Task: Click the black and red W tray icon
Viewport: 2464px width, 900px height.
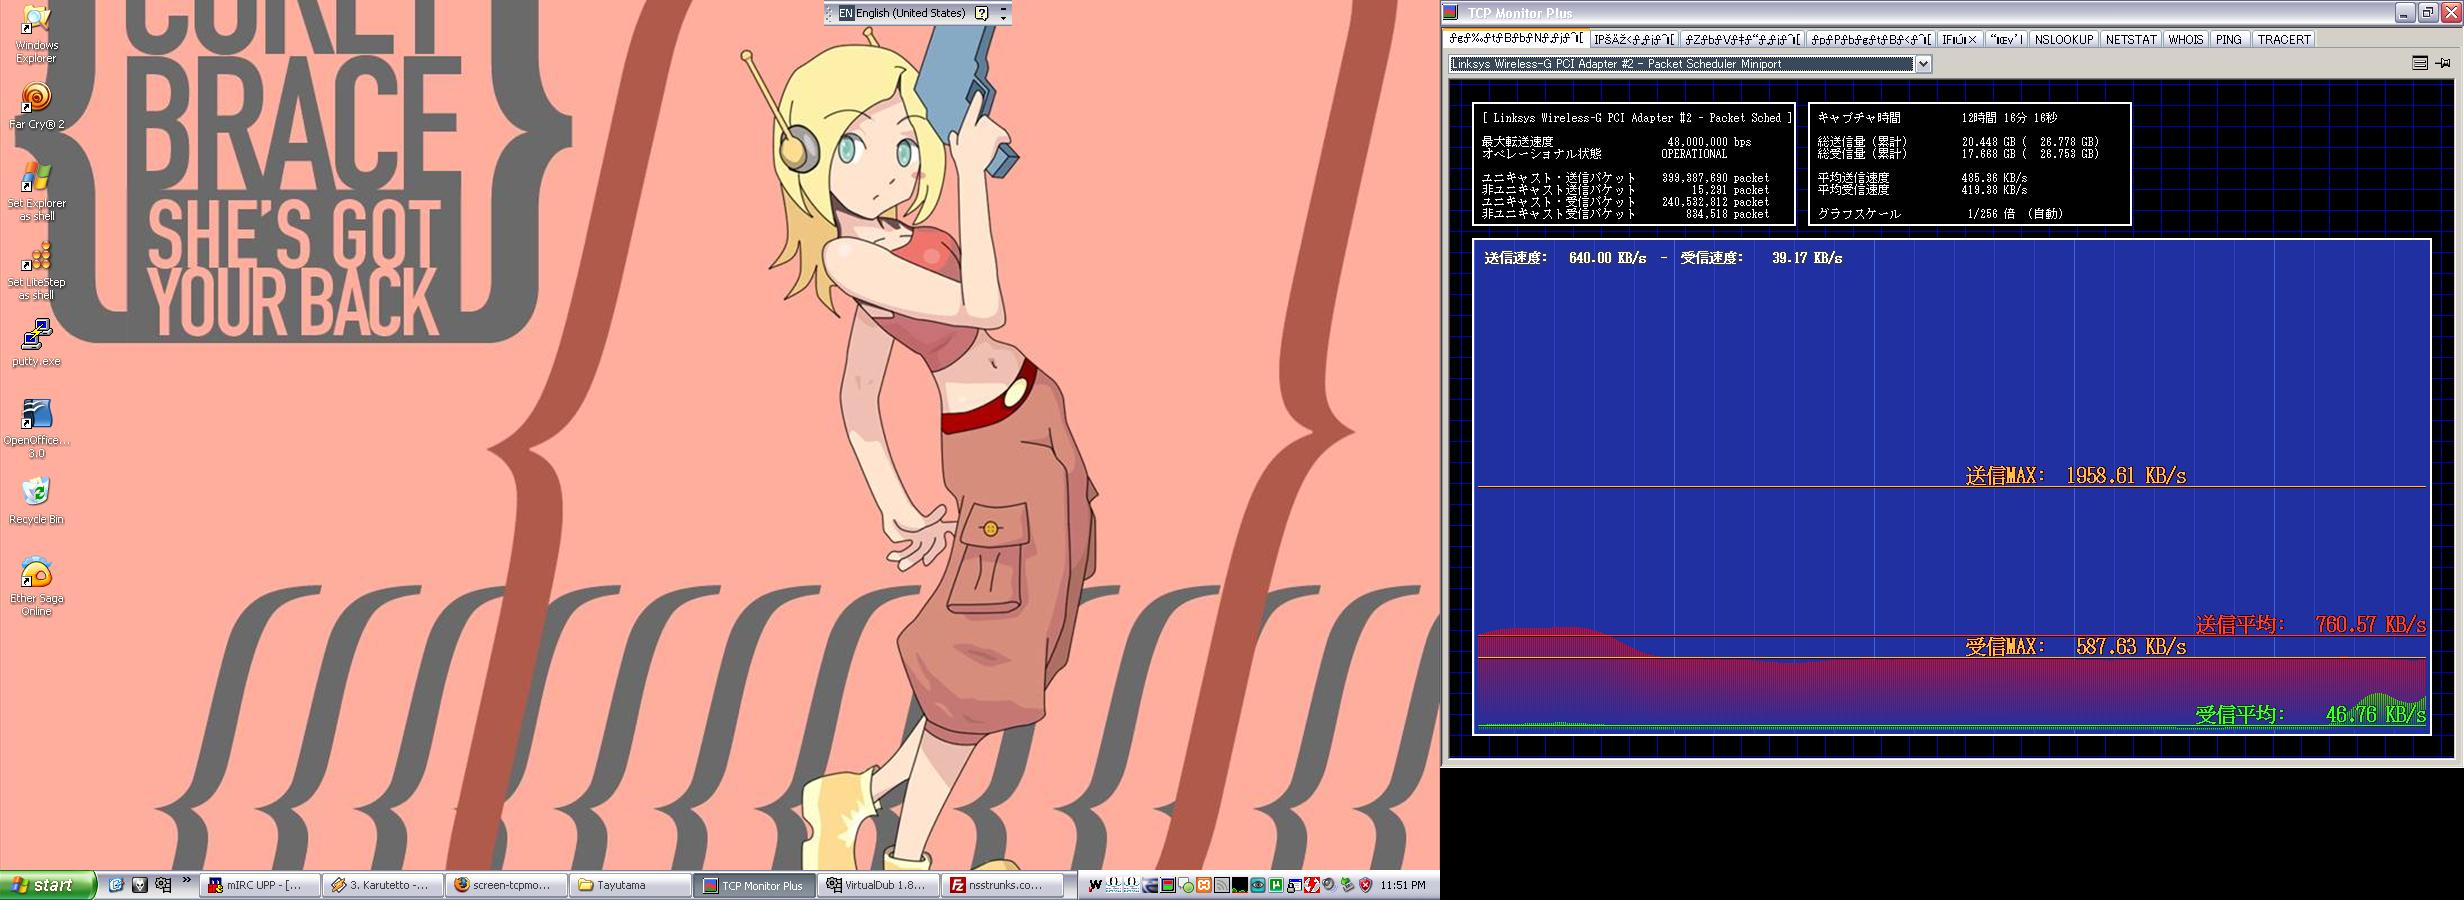Action: [1095, 885]
